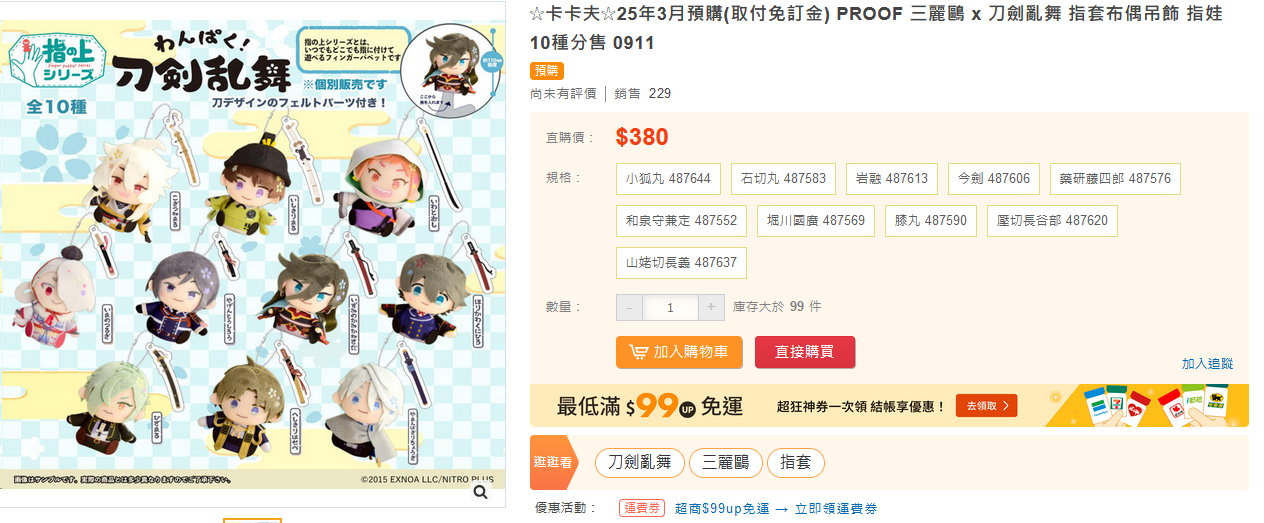Image resolution: width=1264 pixels, height=523 pixels.
Task: Add item with 加入購物車 button
Action: click(x=679, y=352)
